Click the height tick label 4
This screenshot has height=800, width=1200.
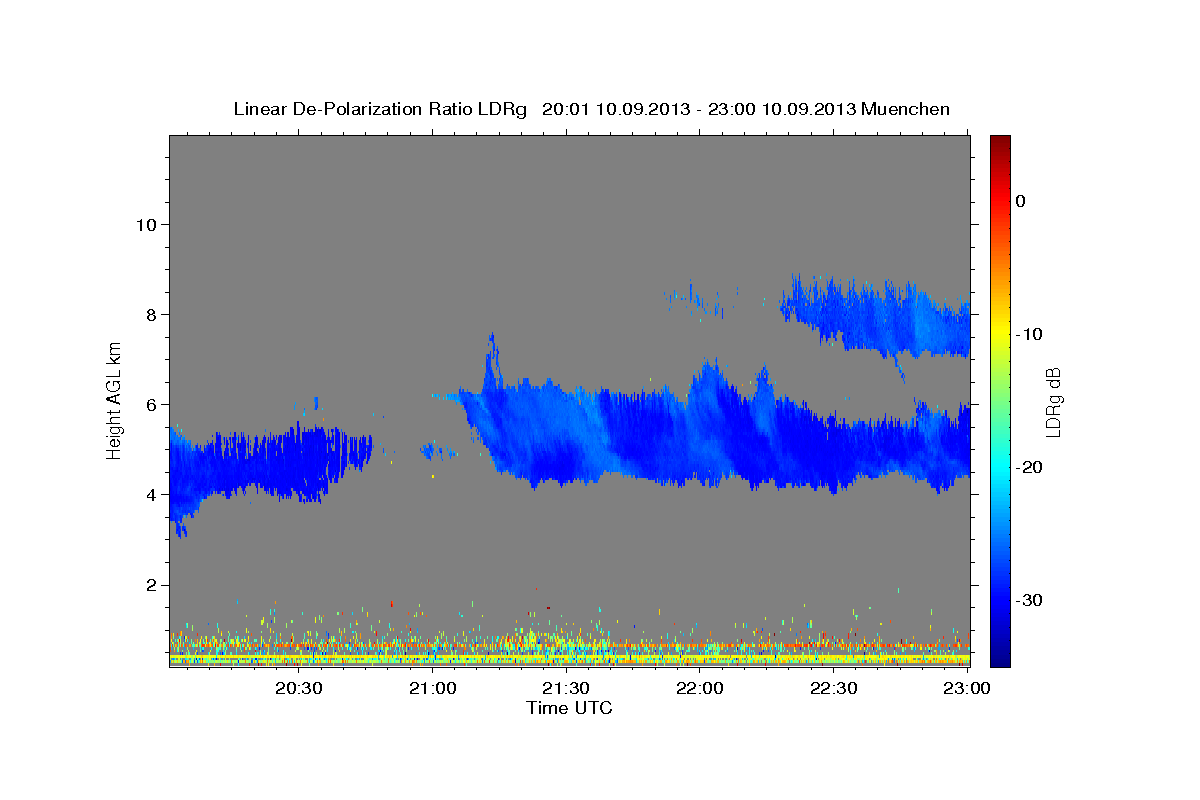click(150, 494)
